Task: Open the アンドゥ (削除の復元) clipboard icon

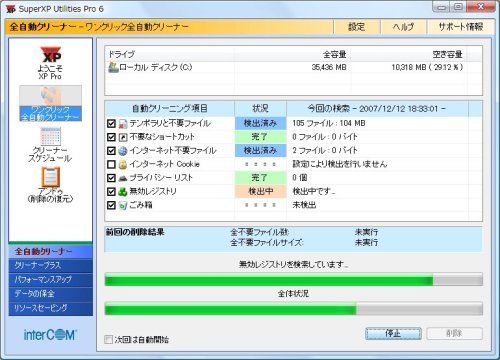Action: click(x=50, y=177)
